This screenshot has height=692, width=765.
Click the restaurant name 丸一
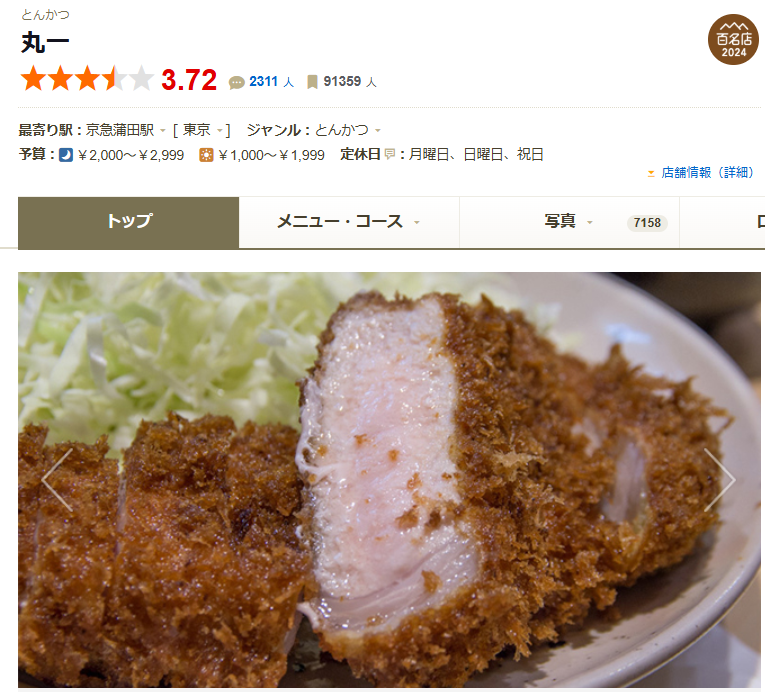[x=45, y=43]
